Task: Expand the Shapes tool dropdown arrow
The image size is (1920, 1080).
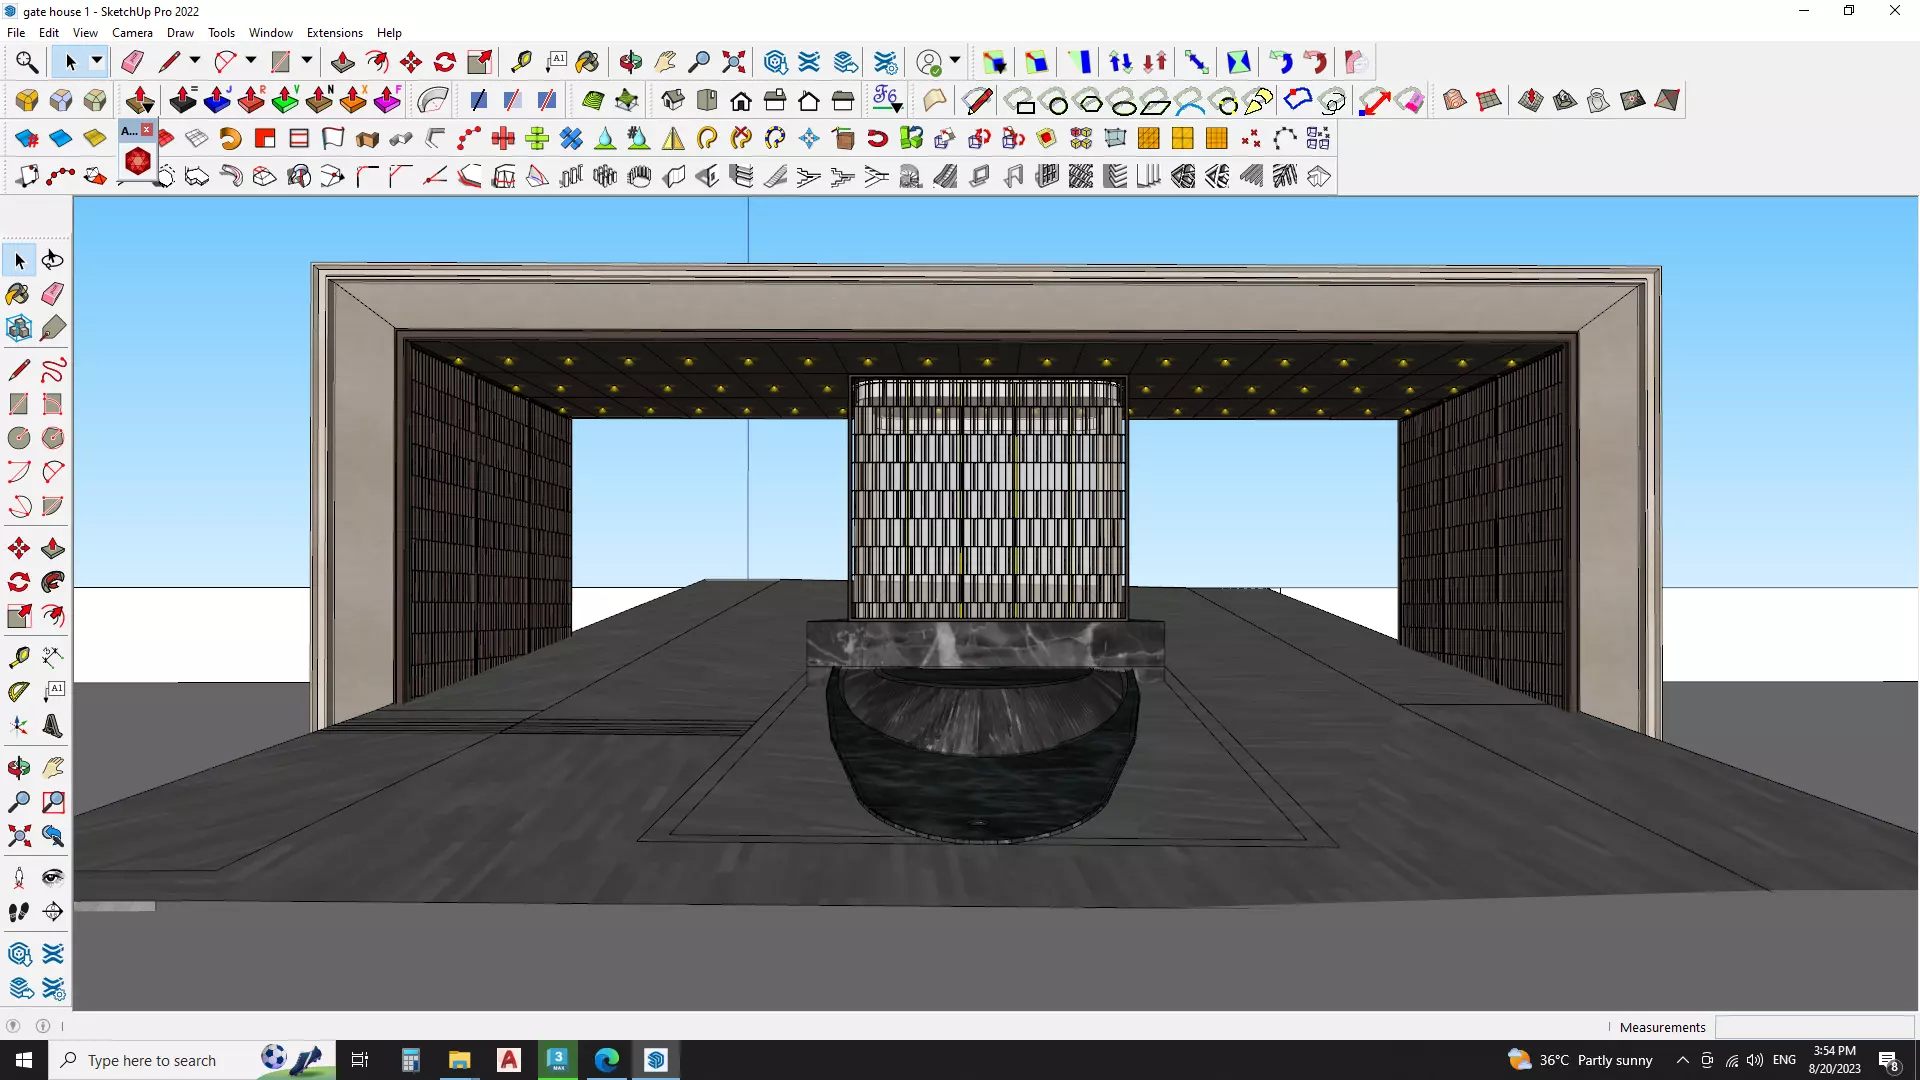Action: pyautogui.click(x=307, y=61)
